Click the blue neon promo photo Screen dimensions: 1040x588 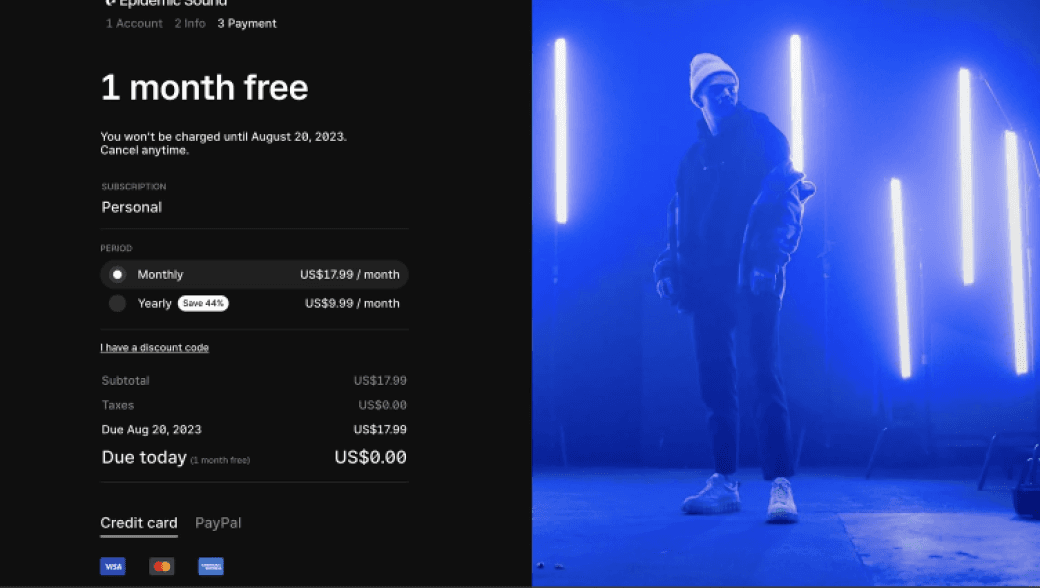[x=786, y=293]
